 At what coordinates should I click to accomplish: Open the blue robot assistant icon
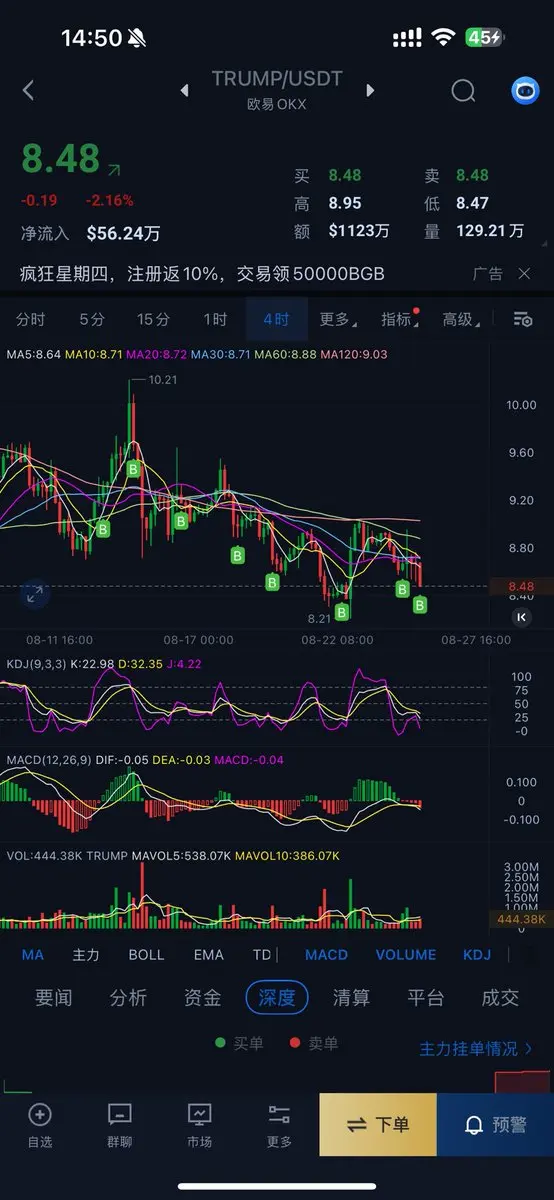(x=525, y=91)
